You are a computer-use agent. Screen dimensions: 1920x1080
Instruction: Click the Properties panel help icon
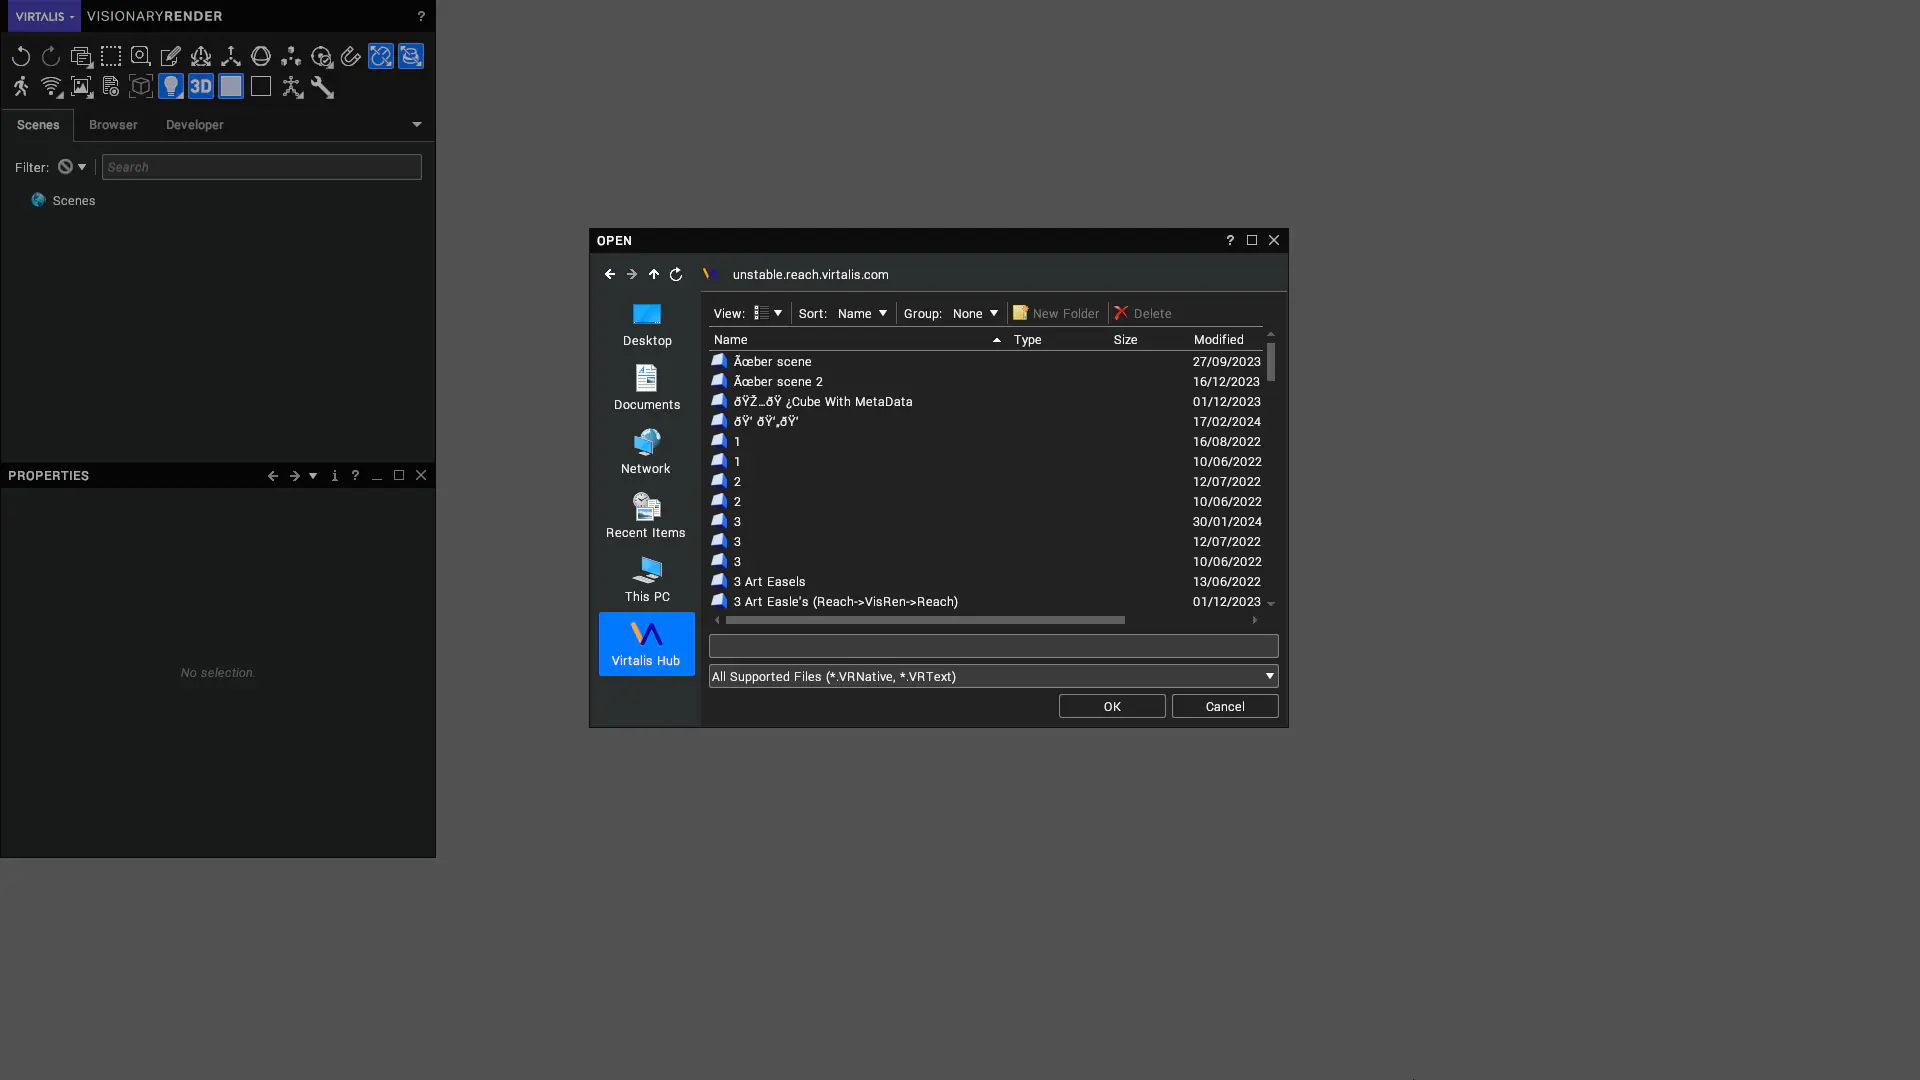tap(355, 476)
